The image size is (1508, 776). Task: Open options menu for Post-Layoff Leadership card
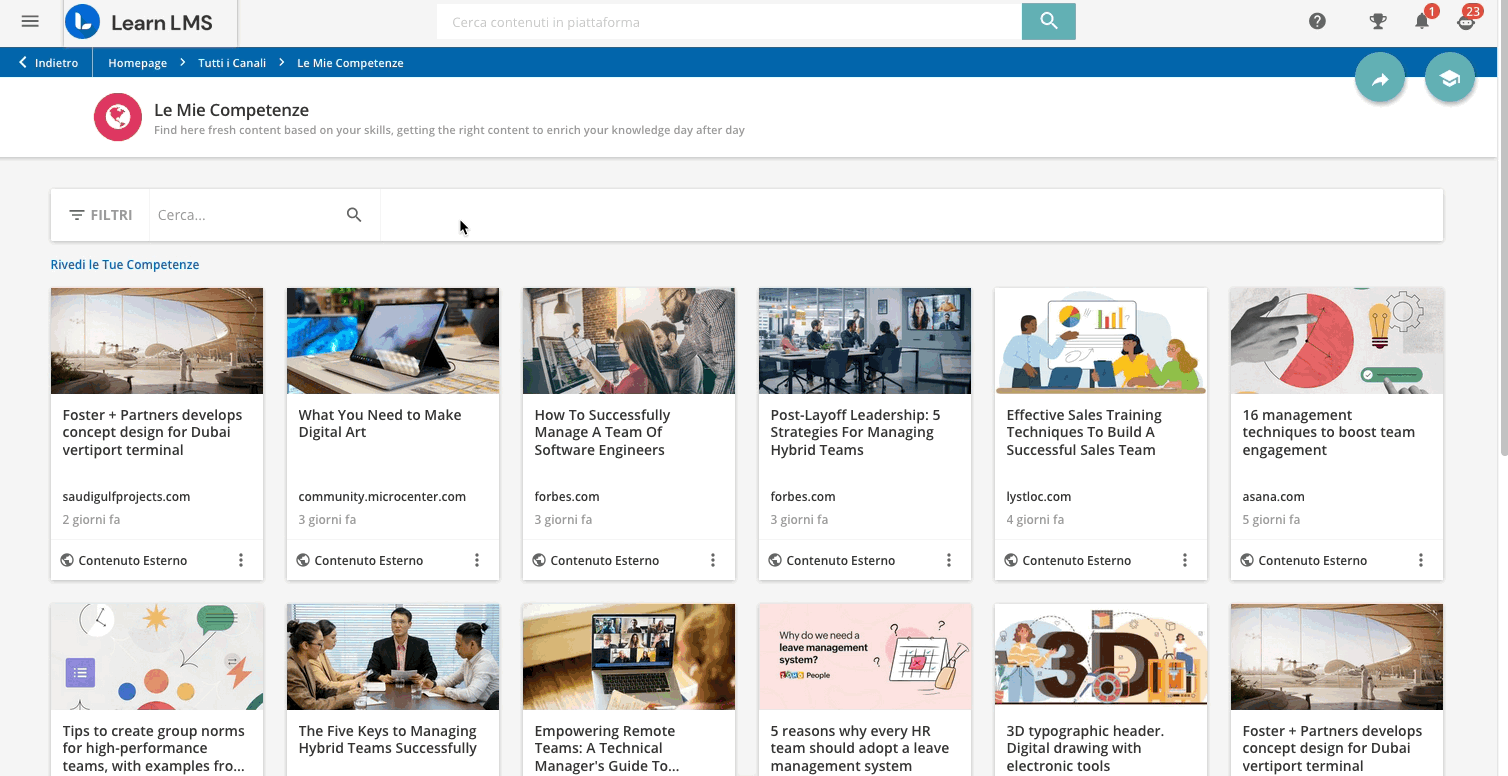coord(949,560)
